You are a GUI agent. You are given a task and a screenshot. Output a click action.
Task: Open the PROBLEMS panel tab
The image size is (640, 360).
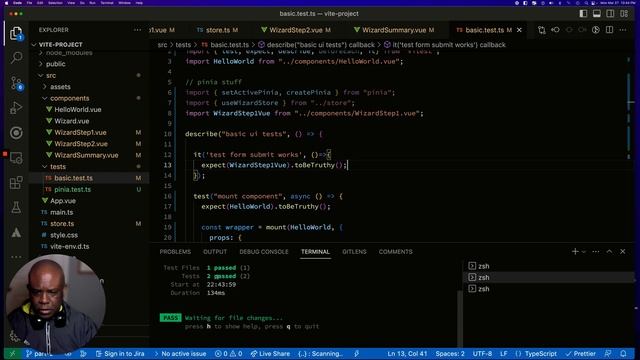pos(175,251)
